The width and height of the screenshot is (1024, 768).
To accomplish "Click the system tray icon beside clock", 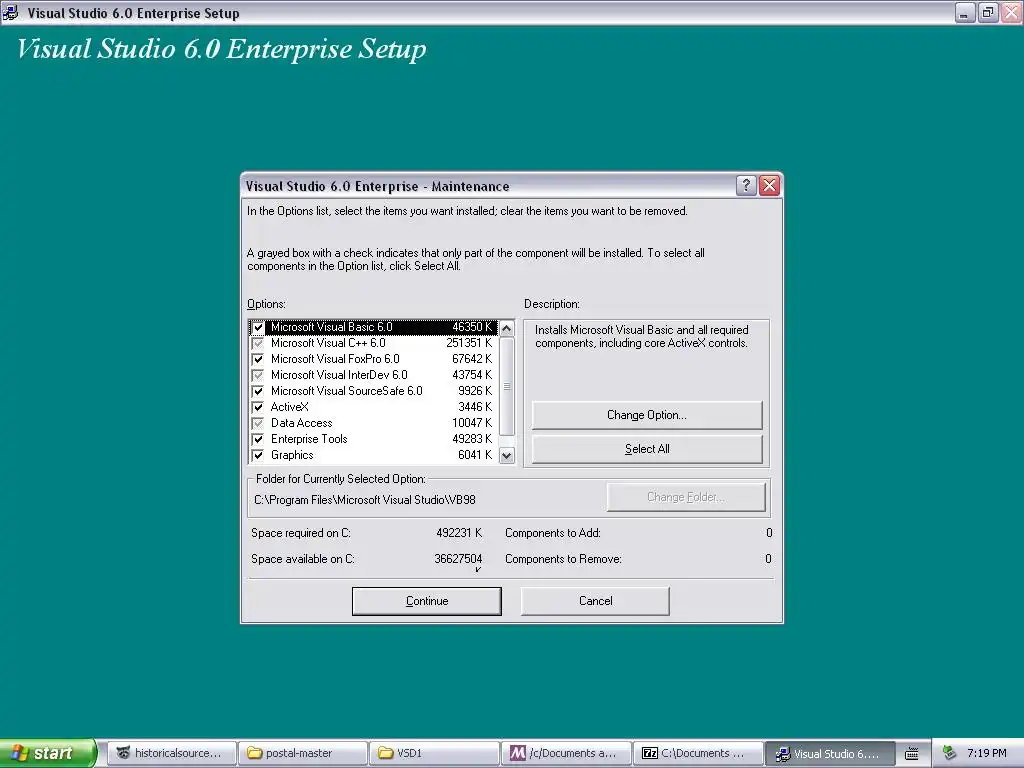I will click(950, 753).
